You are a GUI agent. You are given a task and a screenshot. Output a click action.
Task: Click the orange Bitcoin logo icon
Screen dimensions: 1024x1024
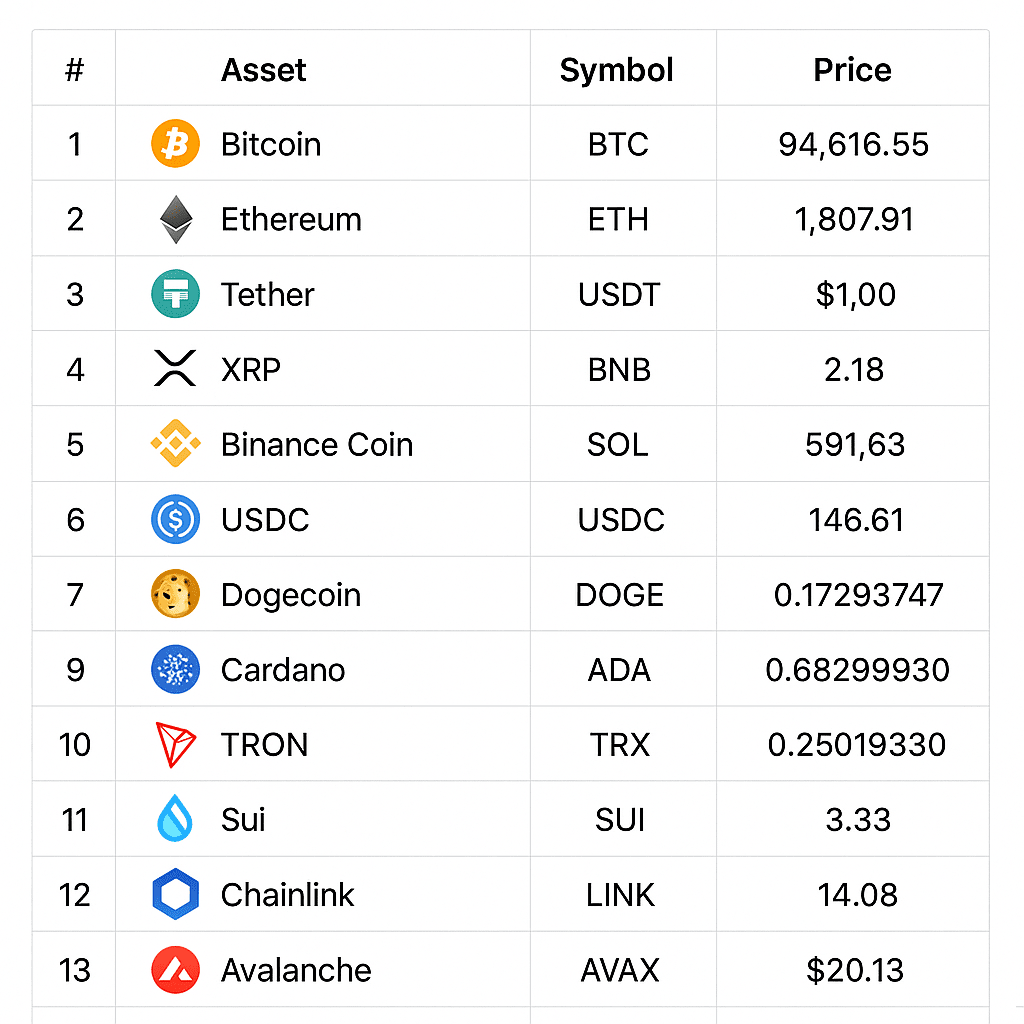click(175, 144)
